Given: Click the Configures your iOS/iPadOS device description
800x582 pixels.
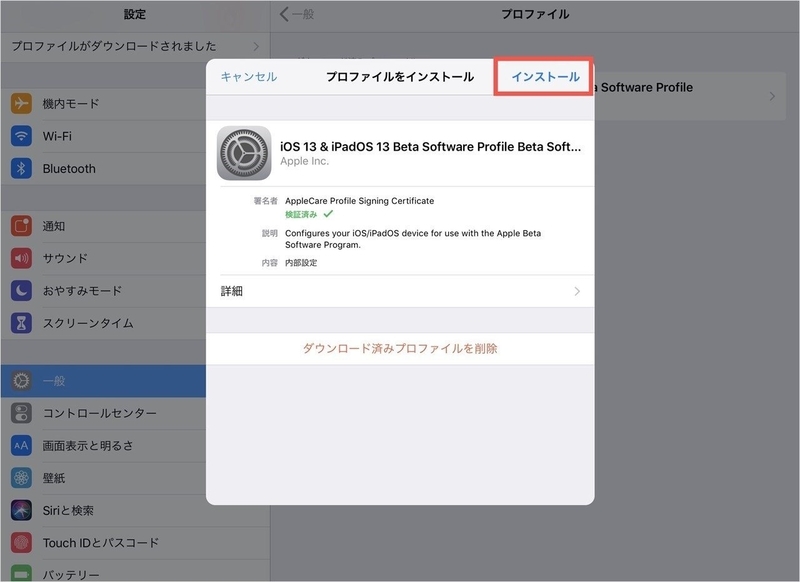Looking at the screenshot, I should (413, 239).
